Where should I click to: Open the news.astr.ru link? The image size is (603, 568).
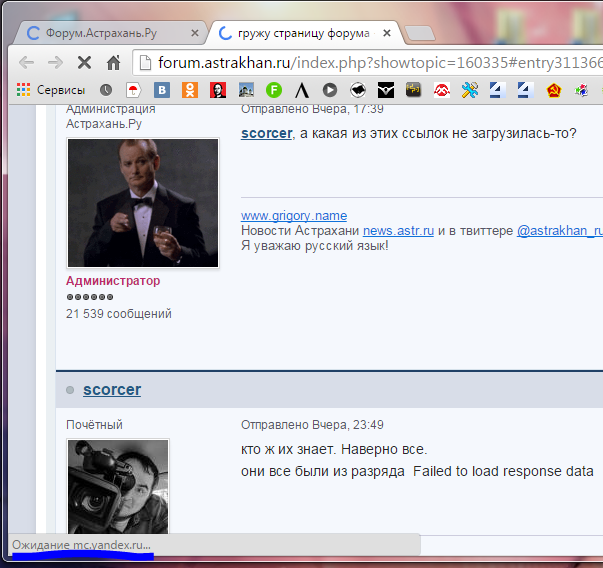pyautogui.click(x=398, y=231)
